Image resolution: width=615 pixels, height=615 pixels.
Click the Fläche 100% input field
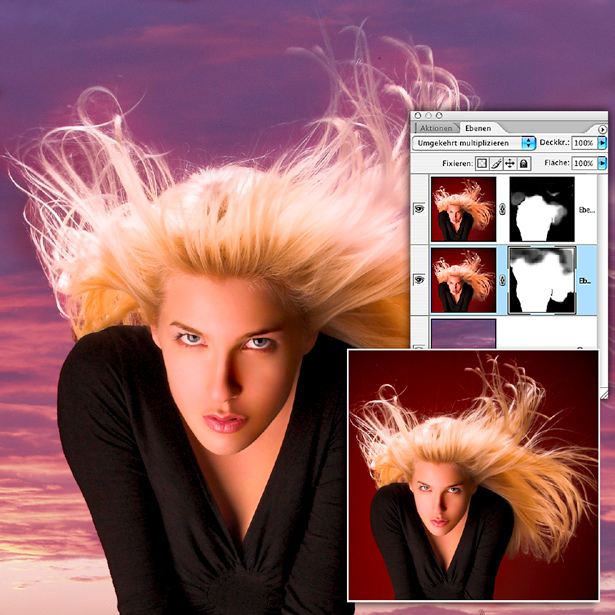pos(584,163)
